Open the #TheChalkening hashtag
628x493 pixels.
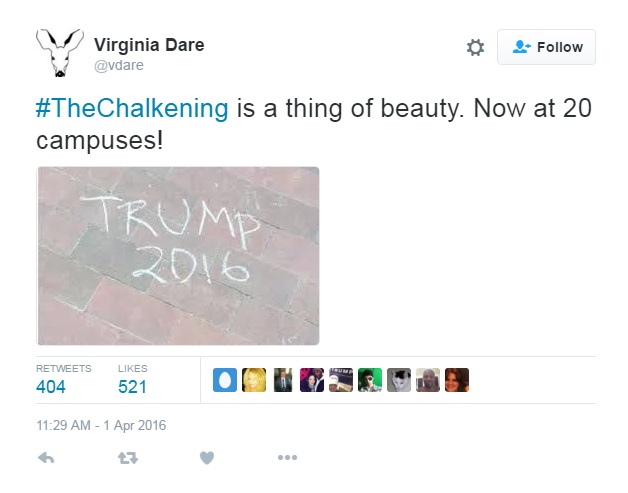(x=133, y=108)
